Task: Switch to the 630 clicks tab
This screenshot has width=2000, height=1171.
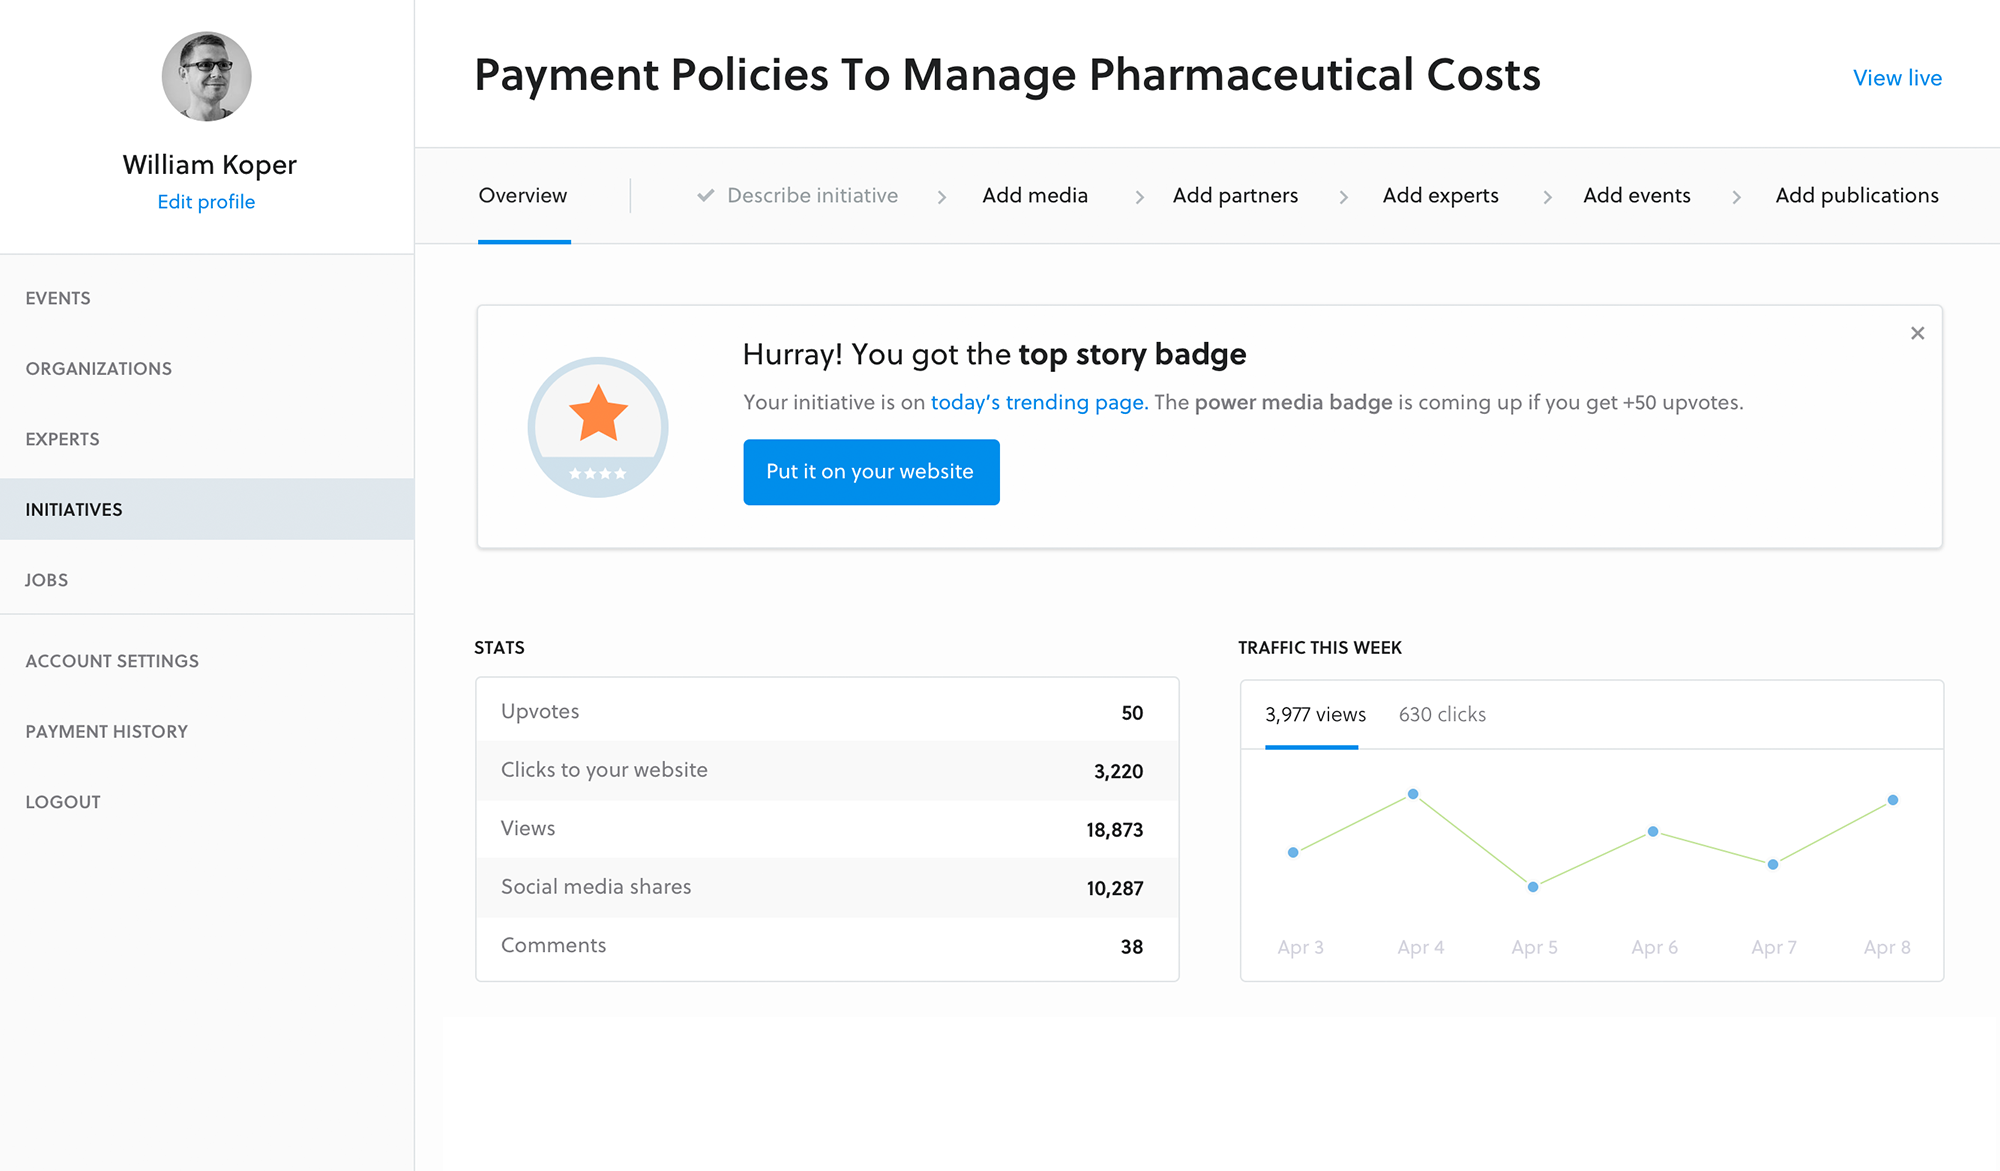Action: (1442, 714)
